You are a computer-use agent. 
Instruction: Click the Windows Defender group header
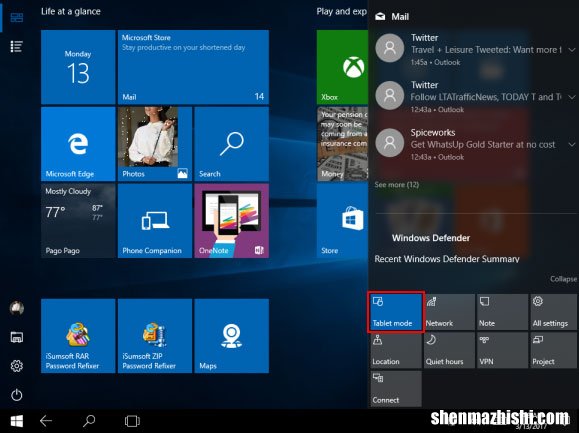431,238
